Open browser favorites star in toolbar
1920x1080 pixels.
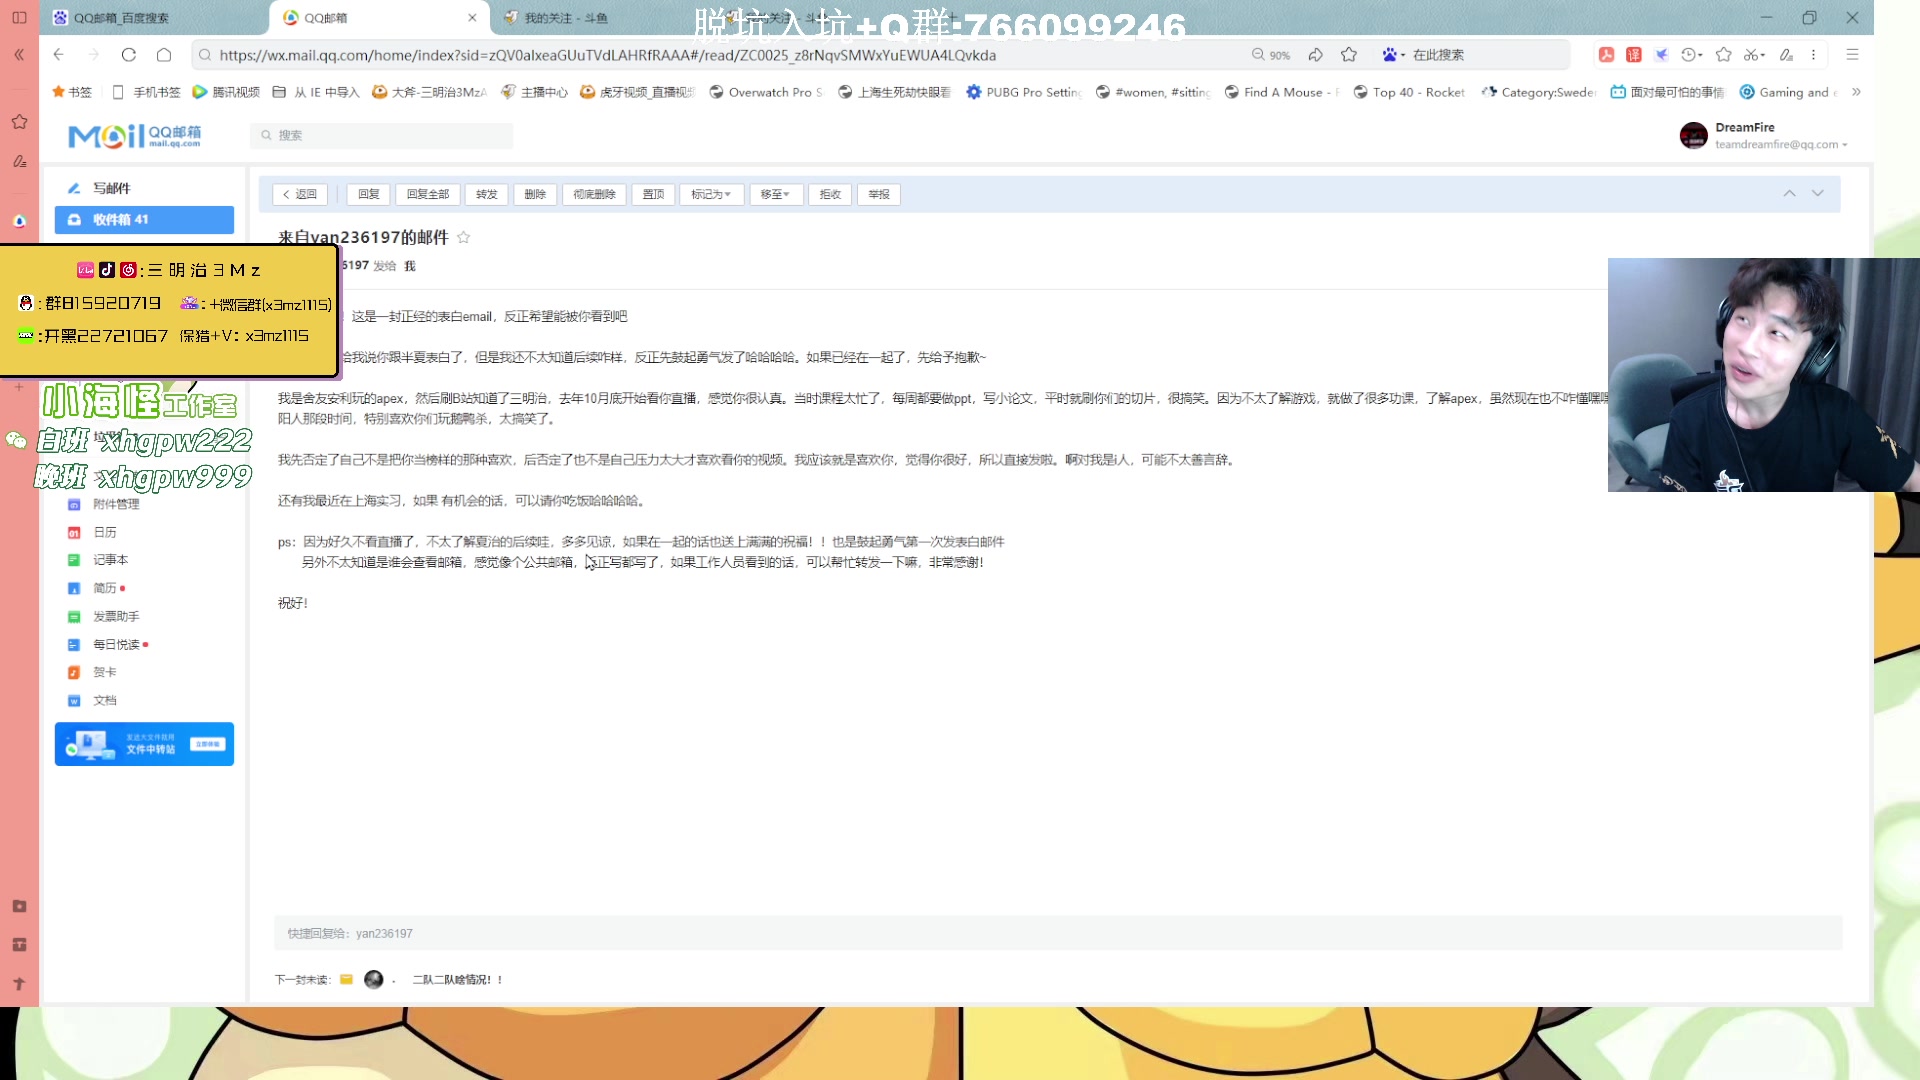[1724, 55]
